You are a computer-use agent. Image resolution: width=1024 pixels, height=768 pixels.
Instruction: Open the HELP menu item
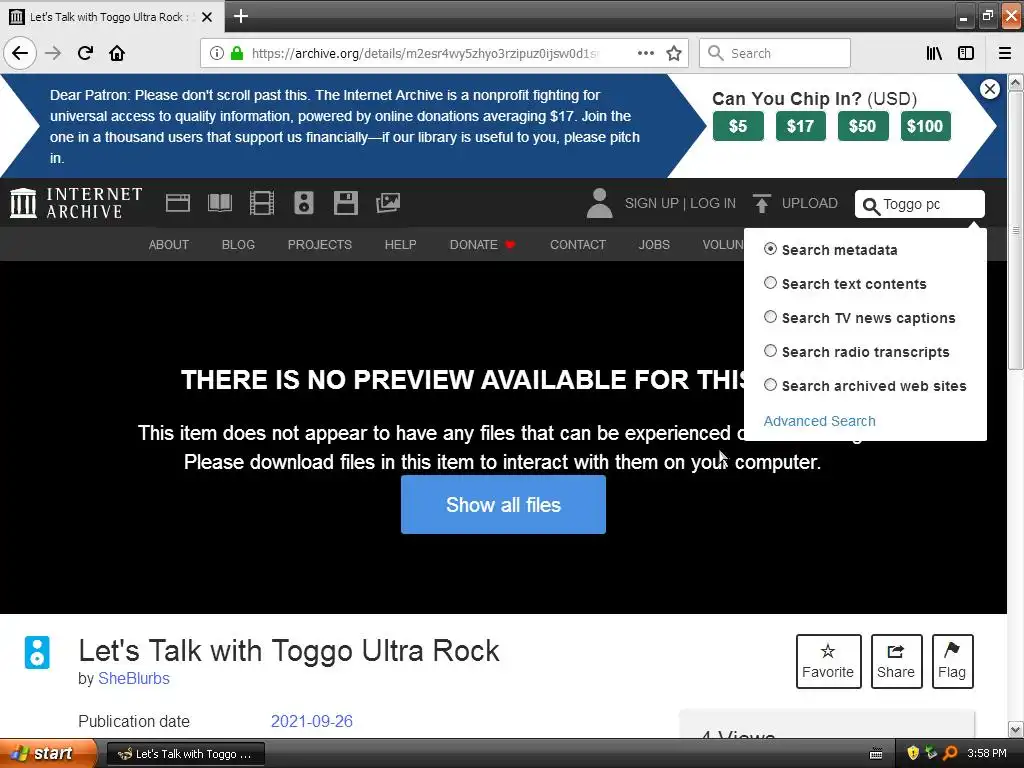(400, 244)
